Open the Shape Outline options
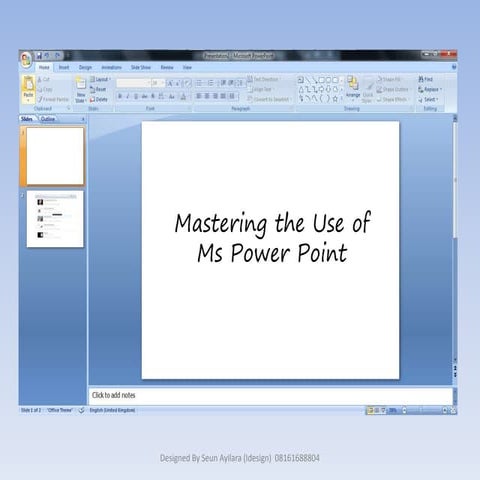The height and width of the screenshot is (480, 480). [392, 89]
